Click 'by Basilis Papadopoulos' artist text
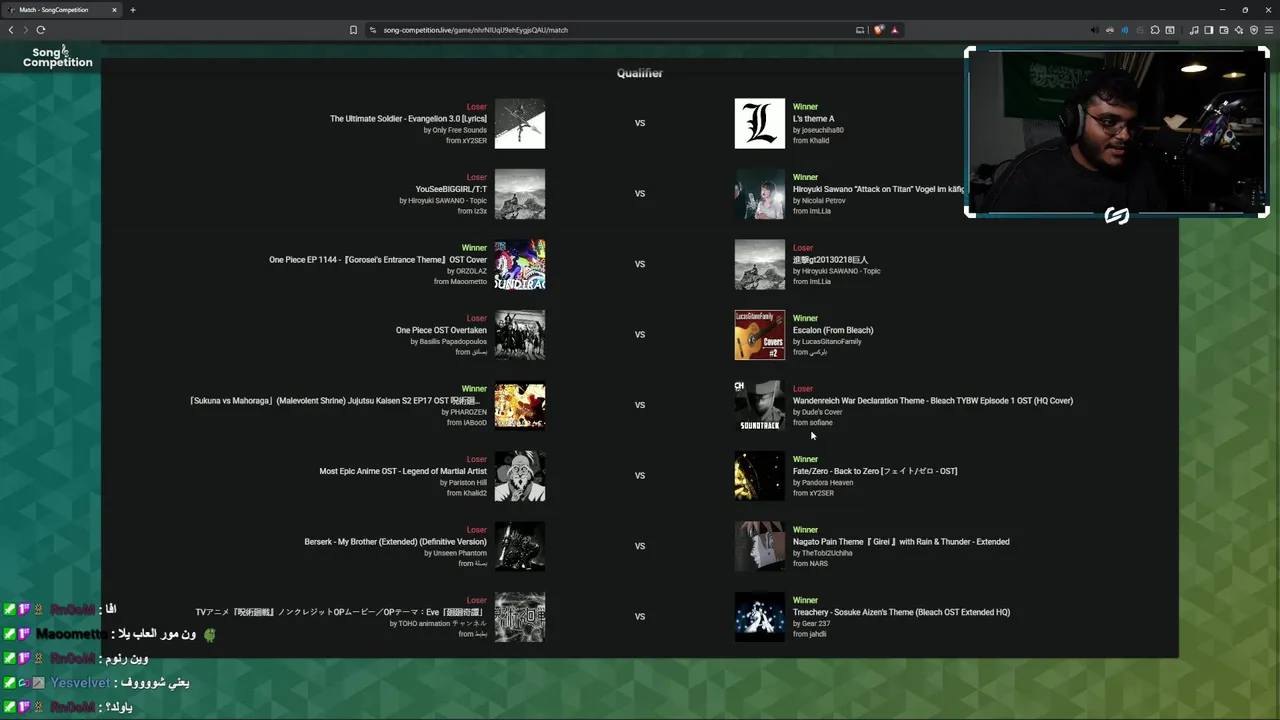This screenshot has width=1280, height=720. point(448,342)
